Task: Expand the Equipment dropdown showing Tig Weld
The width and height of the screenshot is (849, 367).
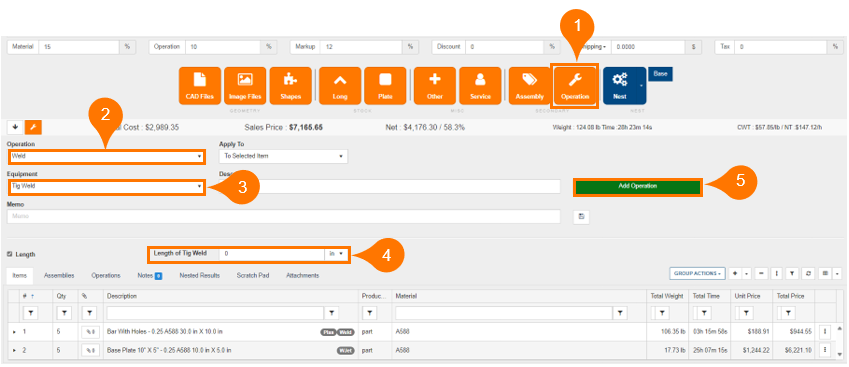Action: pos(107,187)
